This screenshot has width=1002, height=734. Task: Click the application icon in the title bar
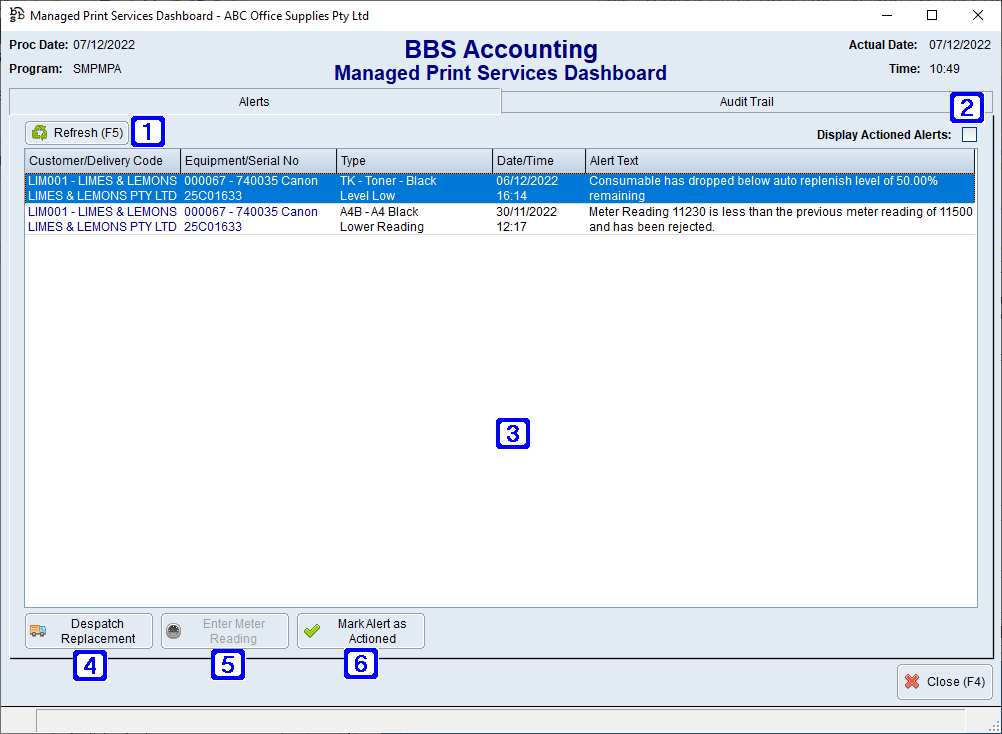[x=17, y=15]
